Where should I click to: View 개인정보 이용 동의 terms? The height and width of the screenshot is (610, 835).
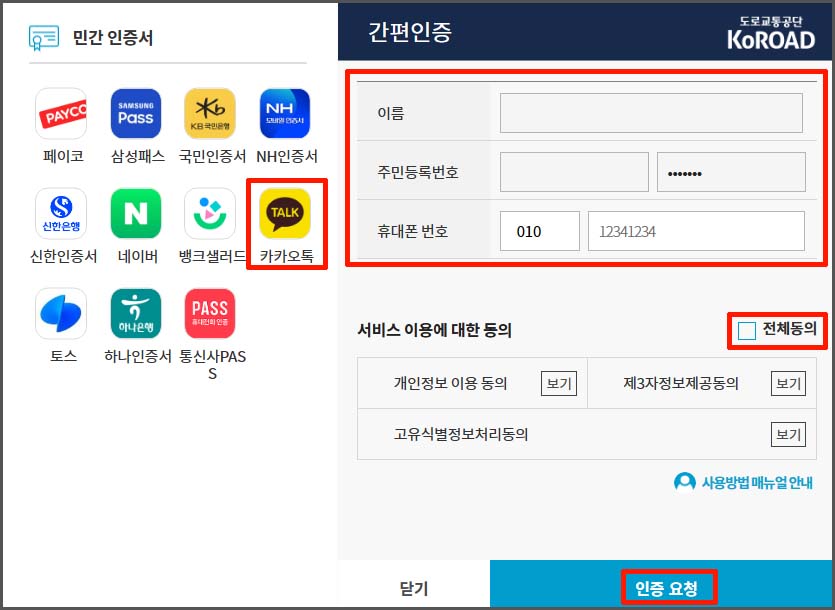pos(559,384)
